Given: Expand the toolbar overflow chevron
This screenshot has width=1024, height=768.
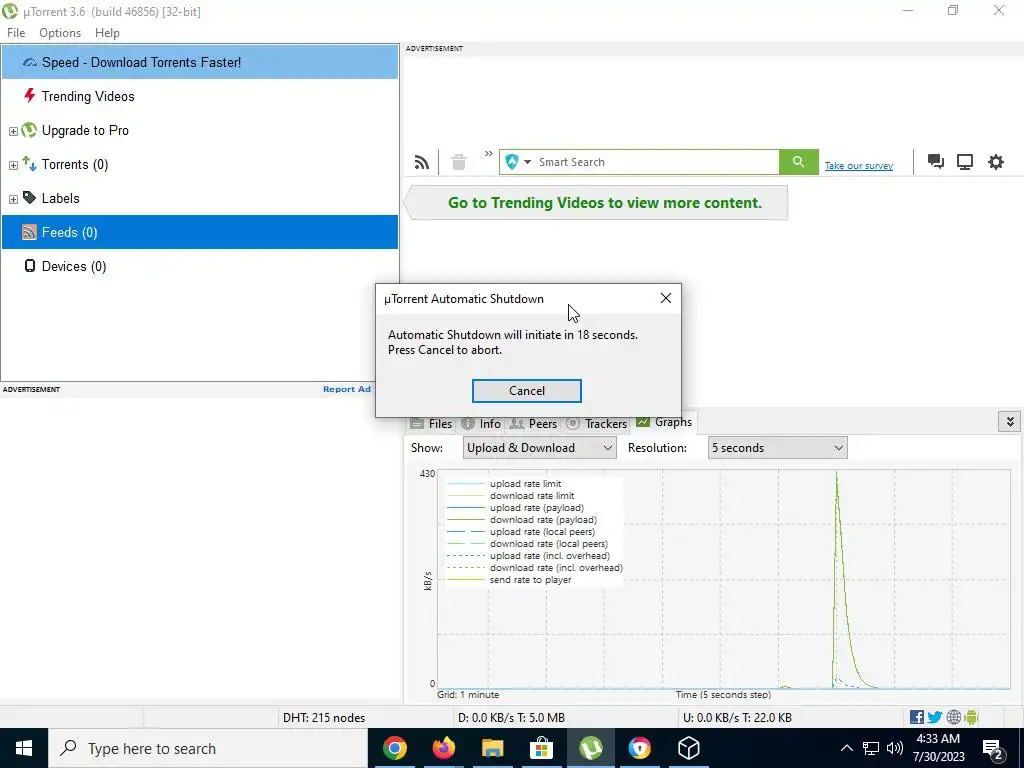Looking at the screenshot, I should coord(488,154).
